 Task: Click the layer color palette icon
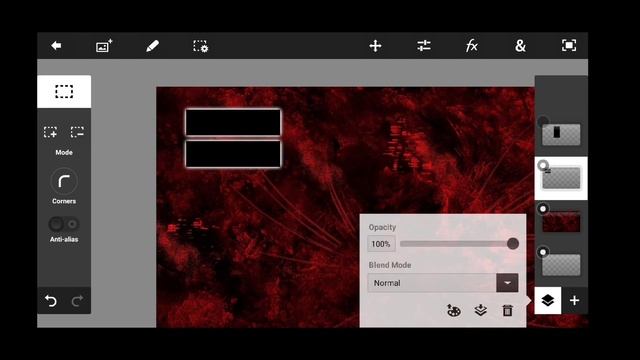453,311
